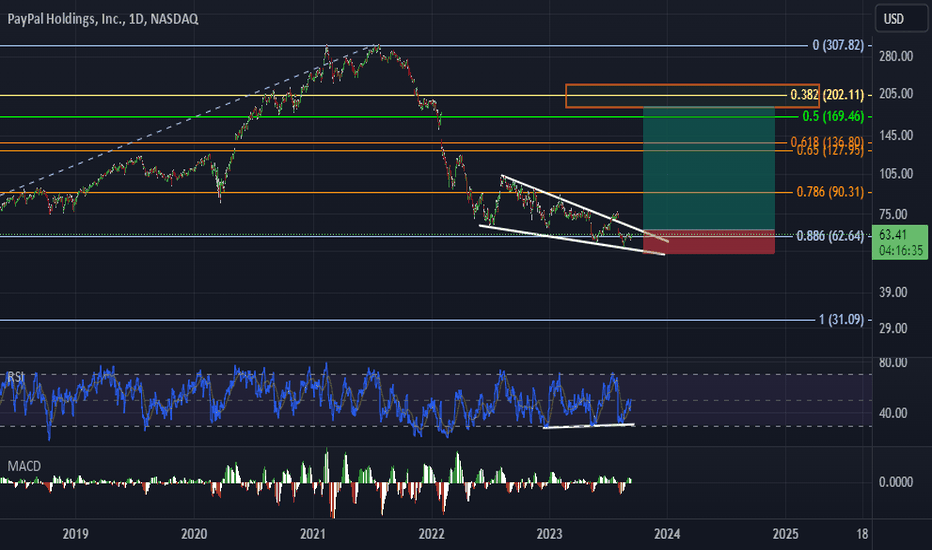This screenshot has width=932, height=550.
Task: Select the 0.5 (169.46) Fibonacci label
Action: pyautogui.click(x=833, y=116)
